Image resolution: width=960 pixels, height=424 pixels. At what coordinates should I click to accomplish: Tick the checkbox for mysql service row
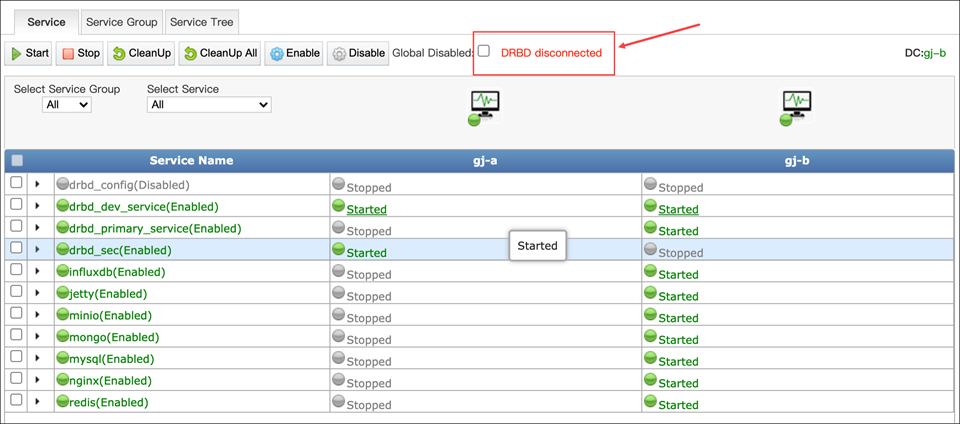pos(16,357)
